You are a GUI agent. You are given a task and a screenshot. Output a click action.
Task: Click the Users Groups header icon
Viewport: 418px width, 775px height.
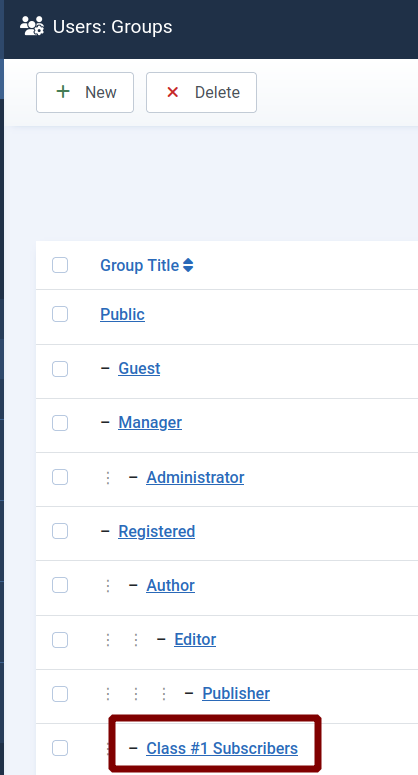(x=32, y=26)
